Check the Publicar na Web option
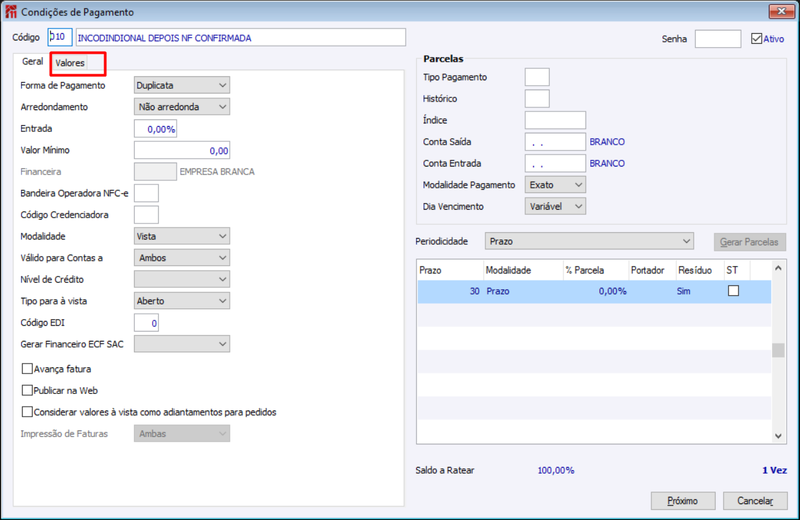Screen dimensions: 800x520 coord(27,390)
